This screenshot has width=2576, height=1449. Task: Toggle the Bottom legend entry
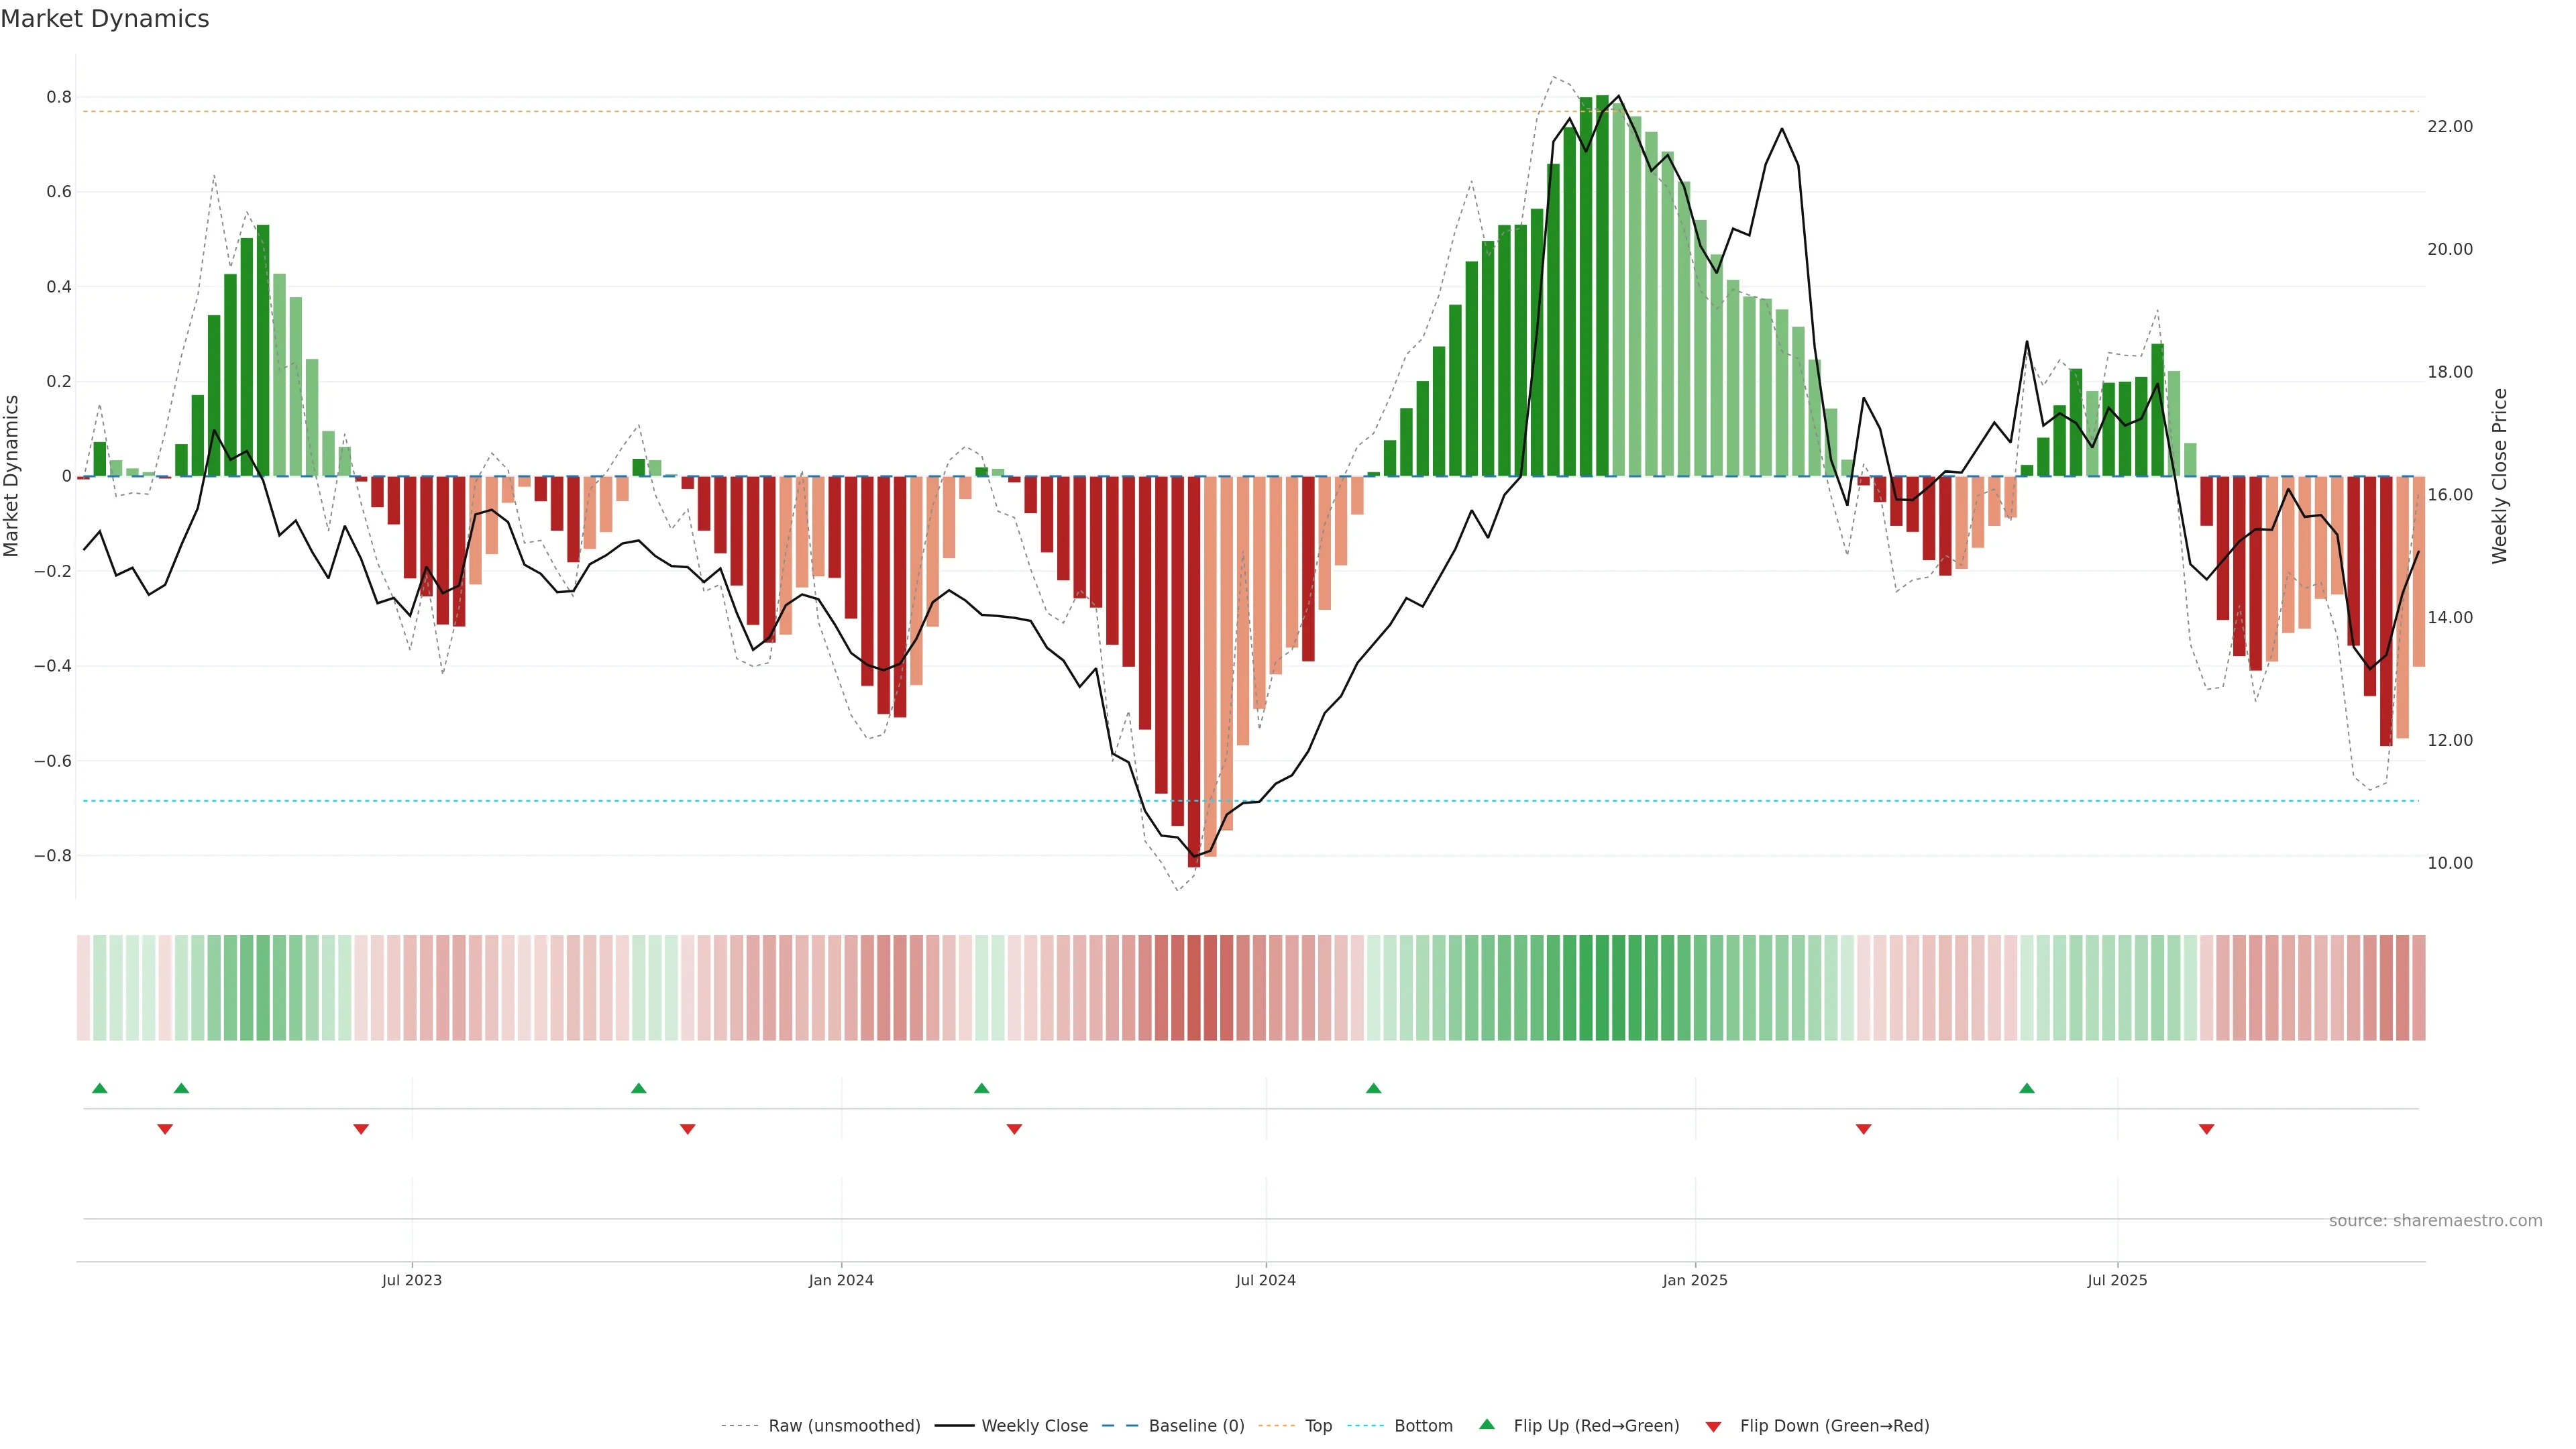tap(1423, 1426)
